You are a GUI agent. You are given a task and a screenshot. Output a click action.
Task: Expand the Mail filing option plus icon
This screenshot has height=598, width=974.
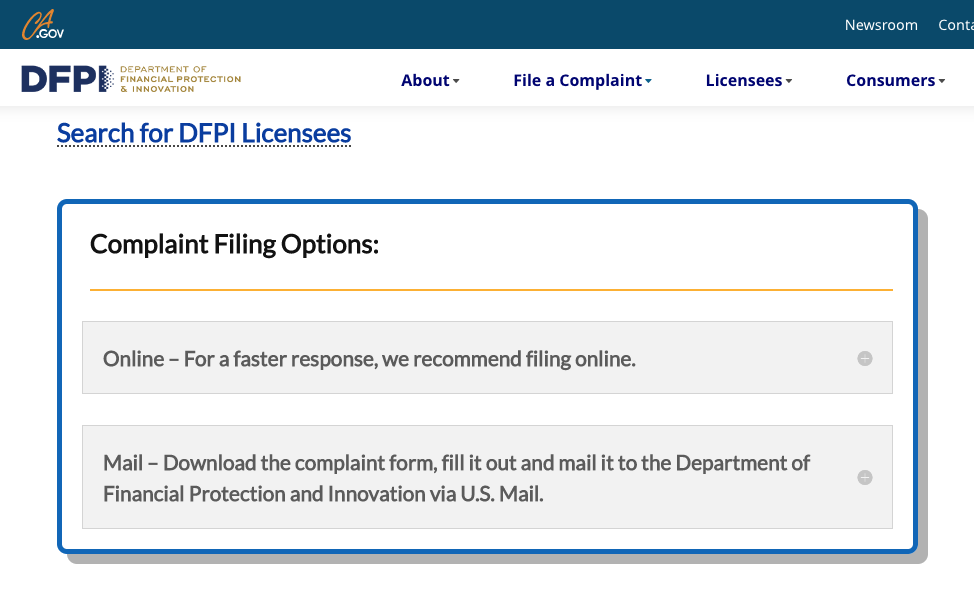point(865,477)
